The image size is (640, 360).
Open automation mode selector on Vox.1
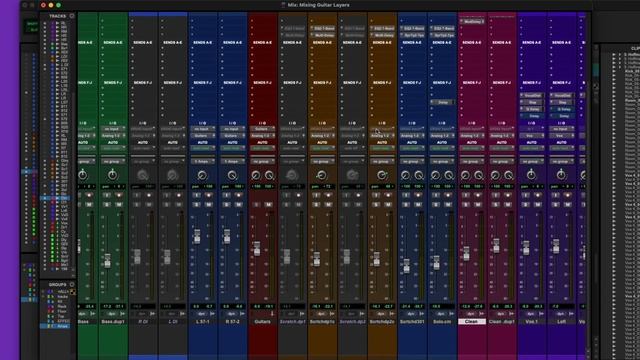pos(531,149)
